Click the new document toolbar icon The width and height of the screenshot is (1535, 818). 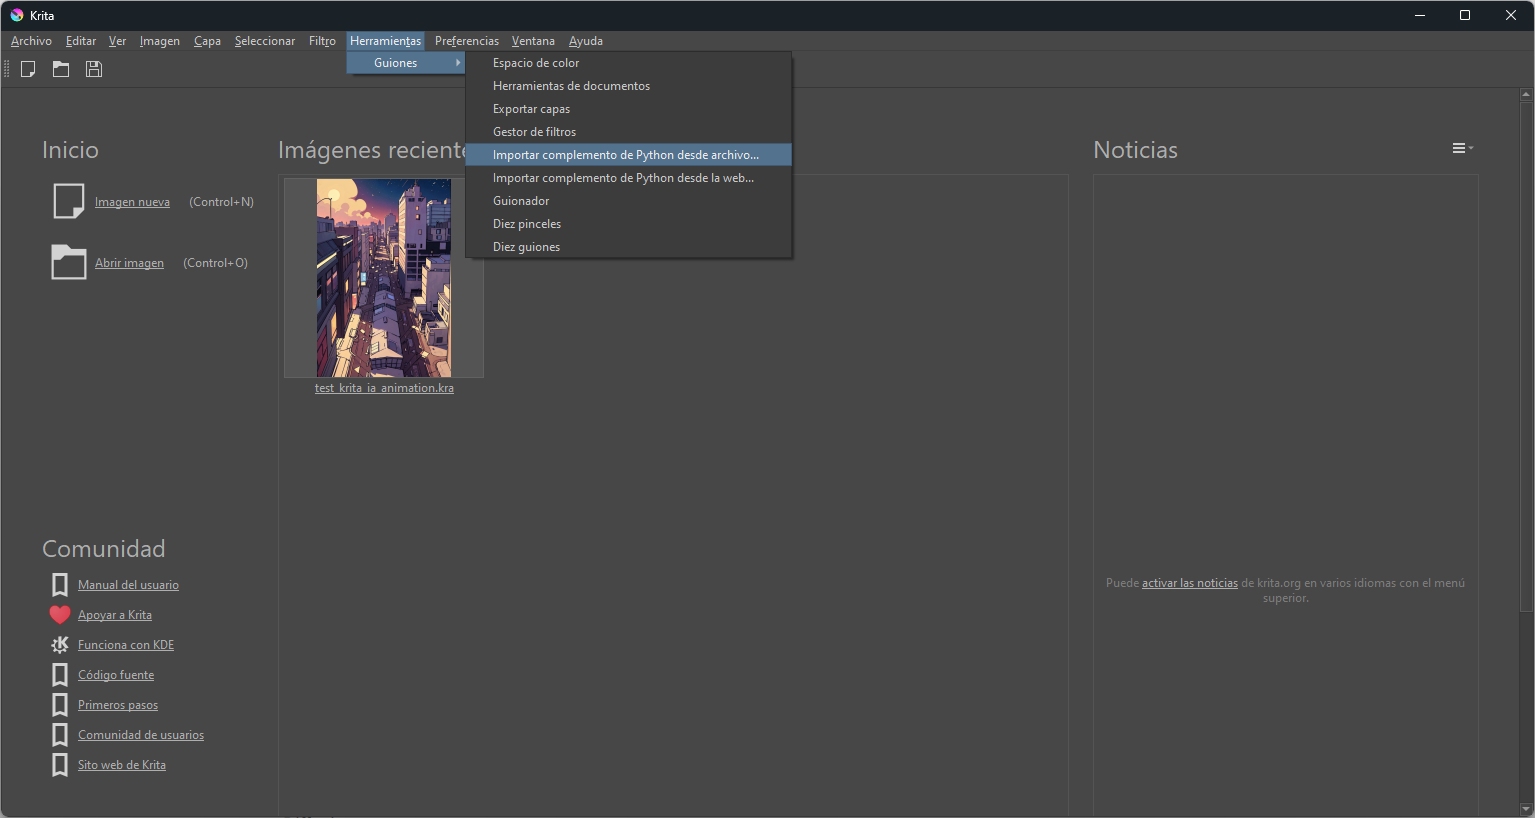(28, 69)
